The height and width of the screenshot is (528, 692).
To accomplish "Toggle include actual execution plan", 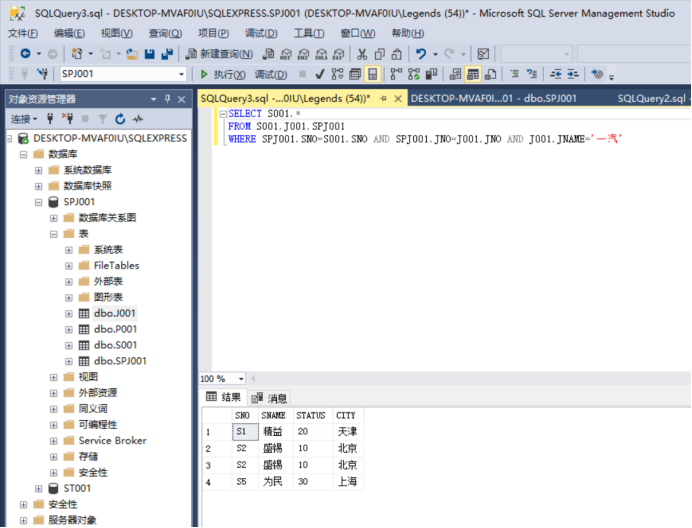I will 396,74.
